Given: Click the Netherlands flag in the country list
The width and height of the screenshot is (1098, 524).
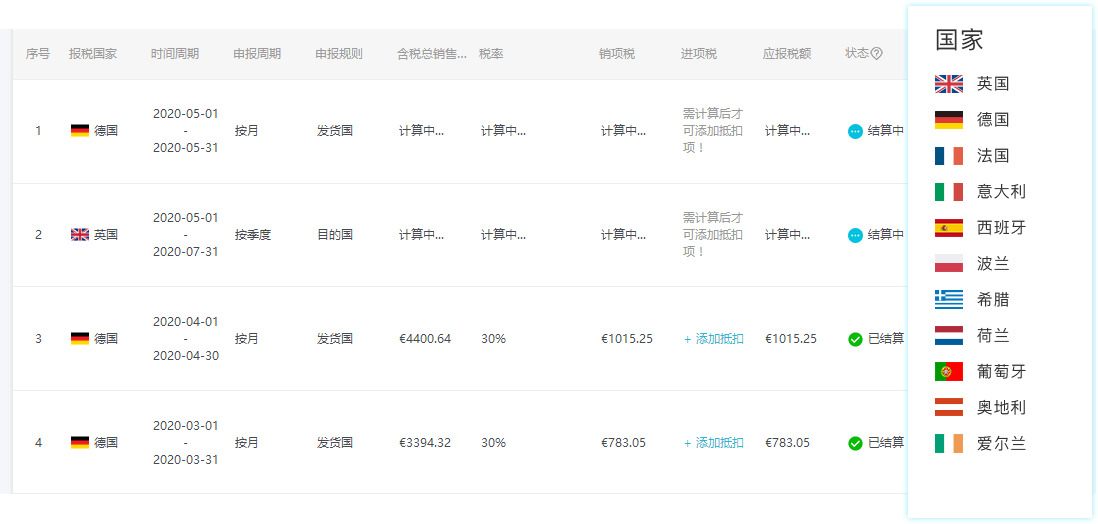Looking at the screenshot, I should [x=949, y=336].
